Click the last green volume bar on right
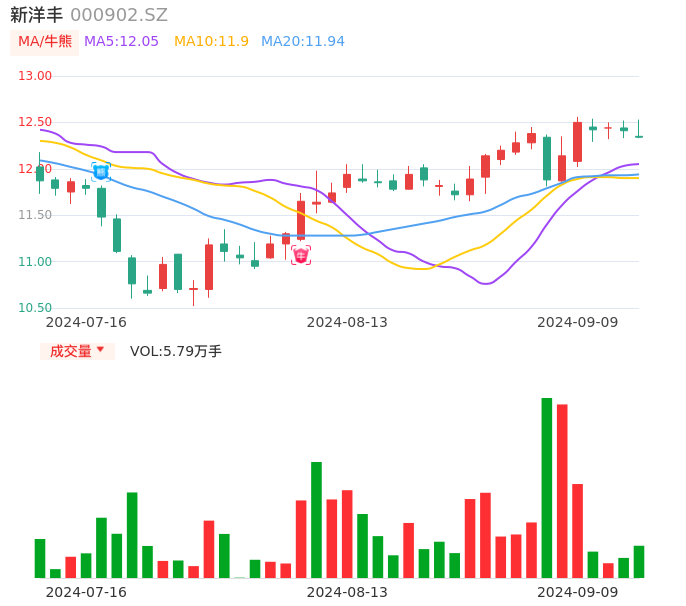This screenshot has height=606, width=686. pos(639,562)
